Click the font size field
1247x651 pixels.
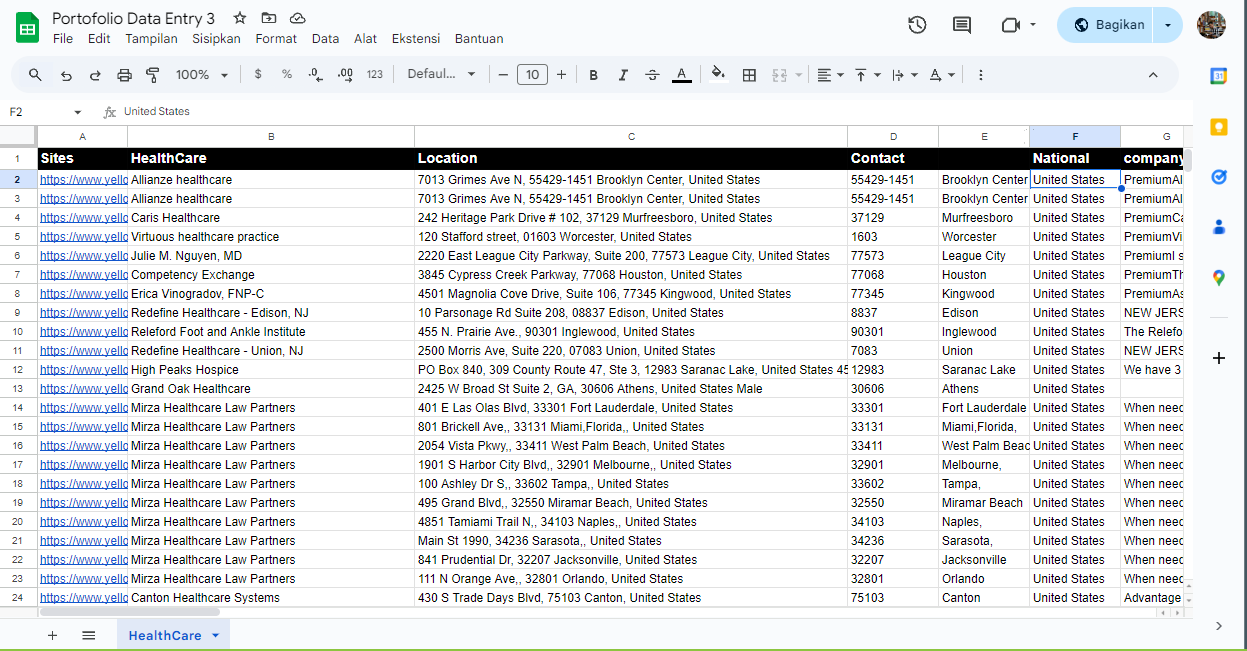532,75
